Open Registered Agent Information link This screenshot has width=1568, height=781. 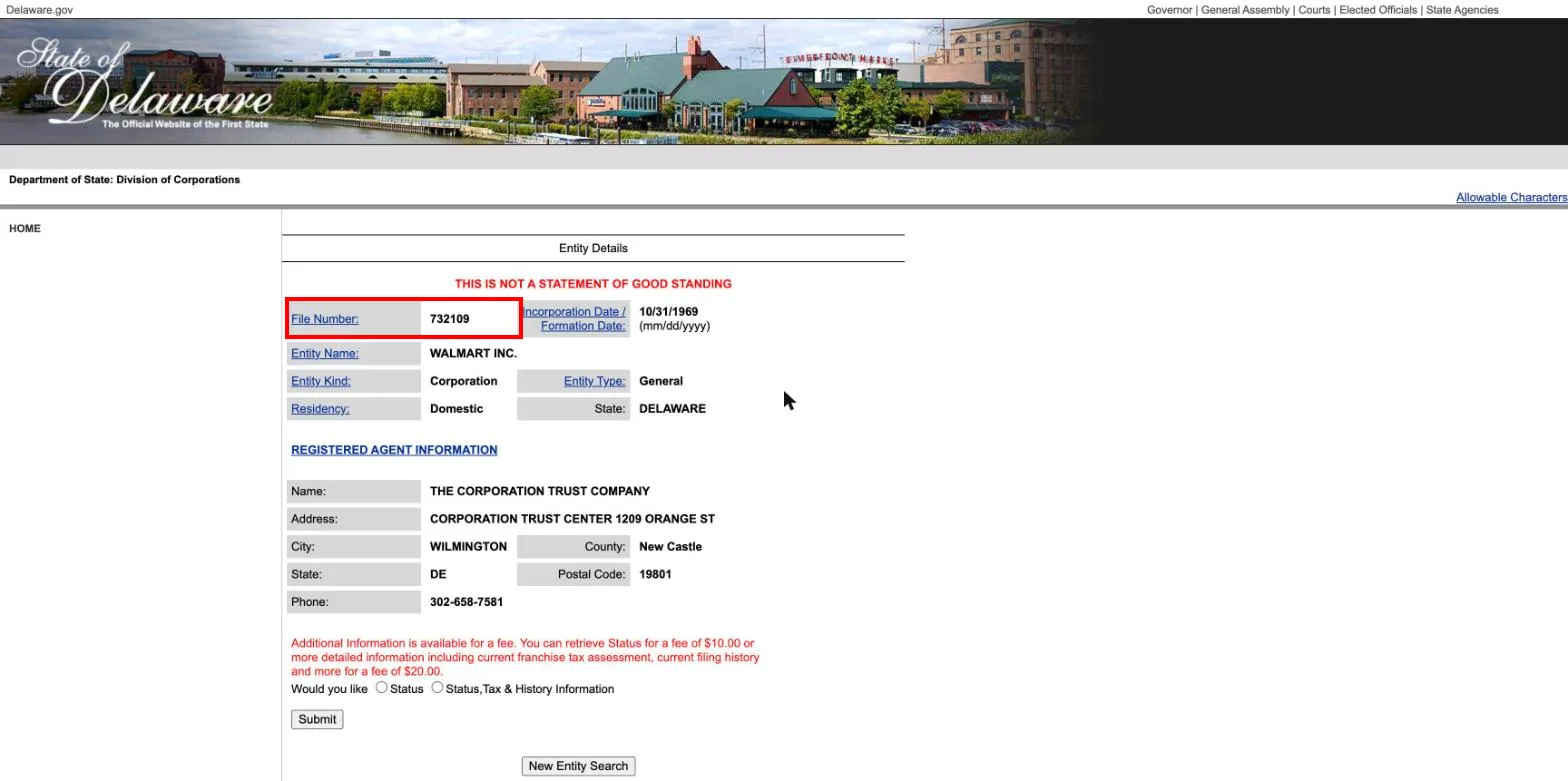point(394,450)
